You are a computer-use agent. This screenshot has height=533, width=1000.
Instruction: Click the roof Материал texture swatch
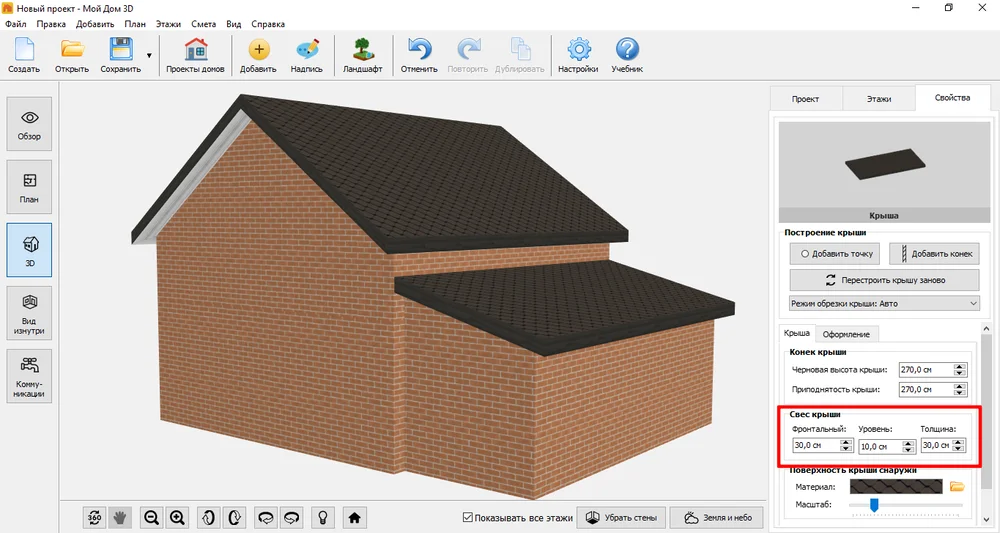tap(896, 486)
